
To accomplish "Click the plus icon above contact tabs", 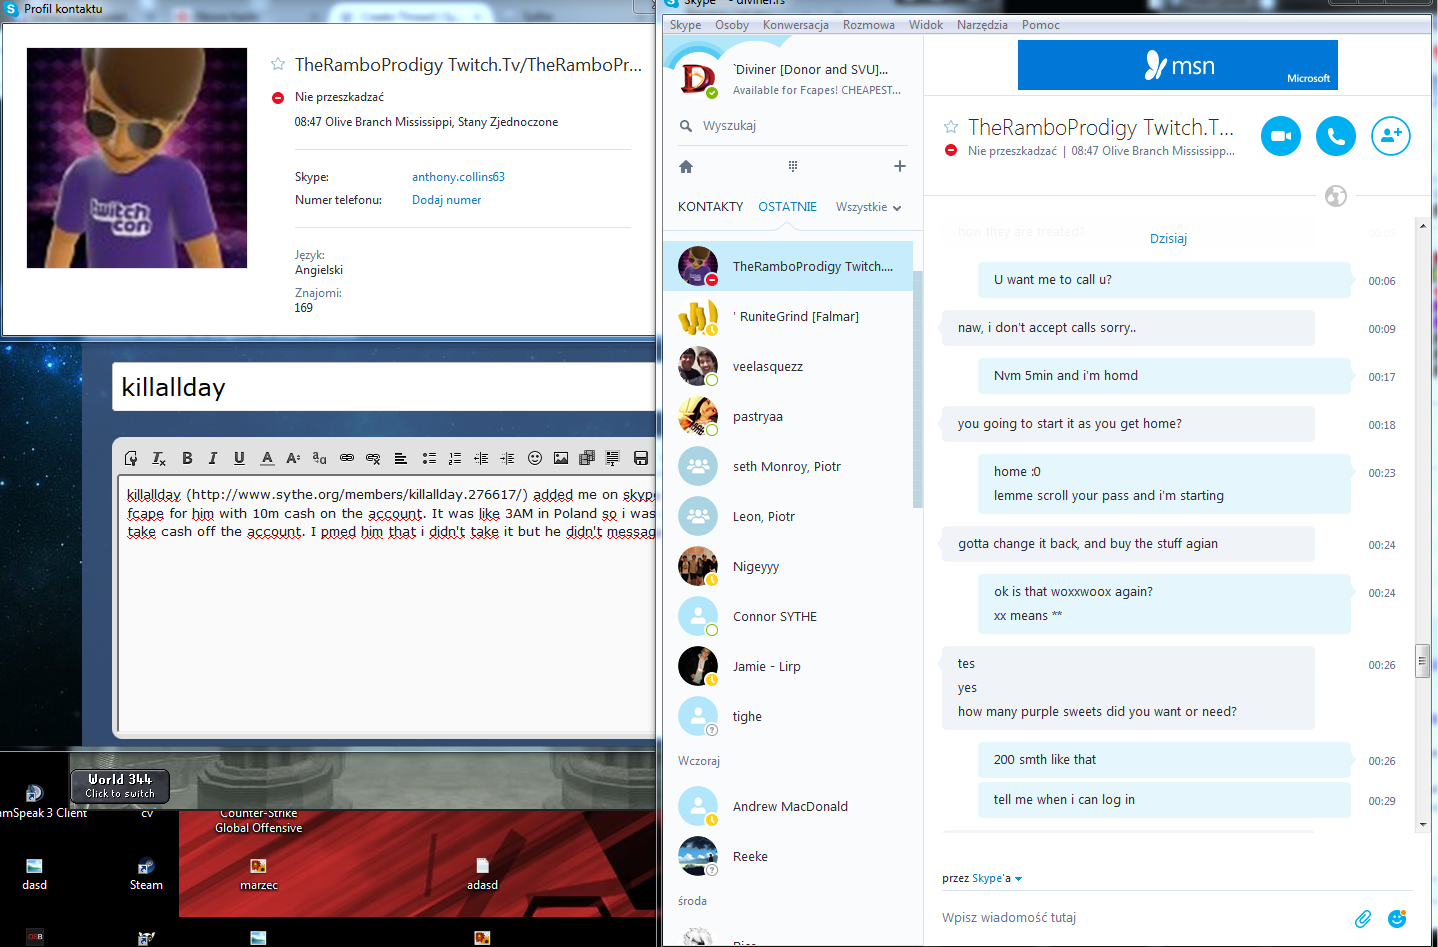I will 900,166.
